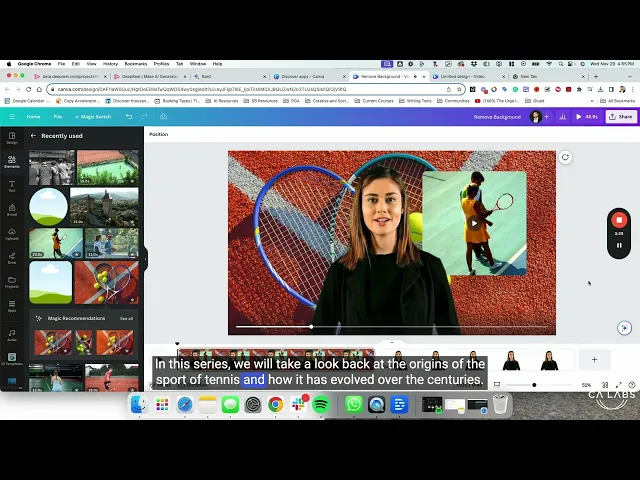Select the Draw tool icon
Image resolution: width=640 pixels, height=480 pixels.
tap(12, 258)
